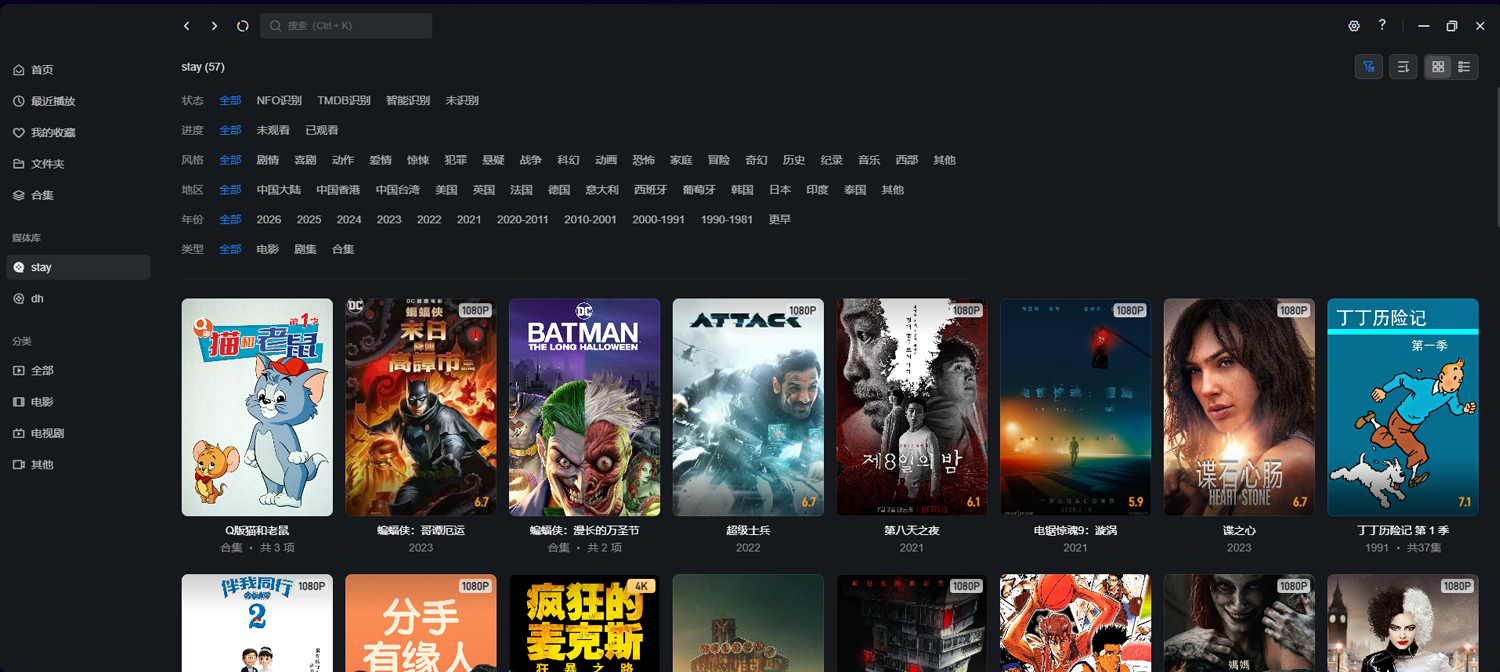
Task: Filter year by 2020-2011
Action: [523, 219]
